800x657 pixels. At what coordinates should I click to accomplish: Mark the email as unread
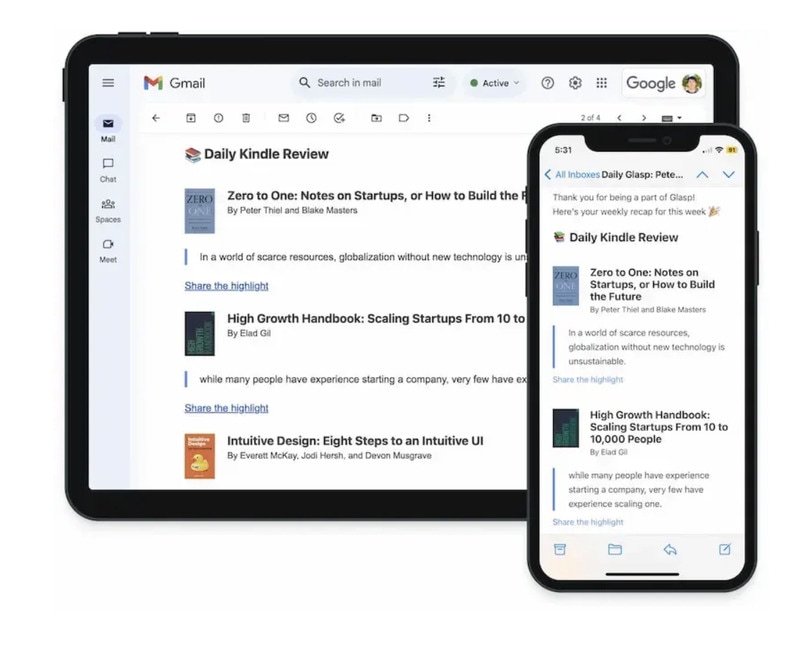click(x=284, y=118)
